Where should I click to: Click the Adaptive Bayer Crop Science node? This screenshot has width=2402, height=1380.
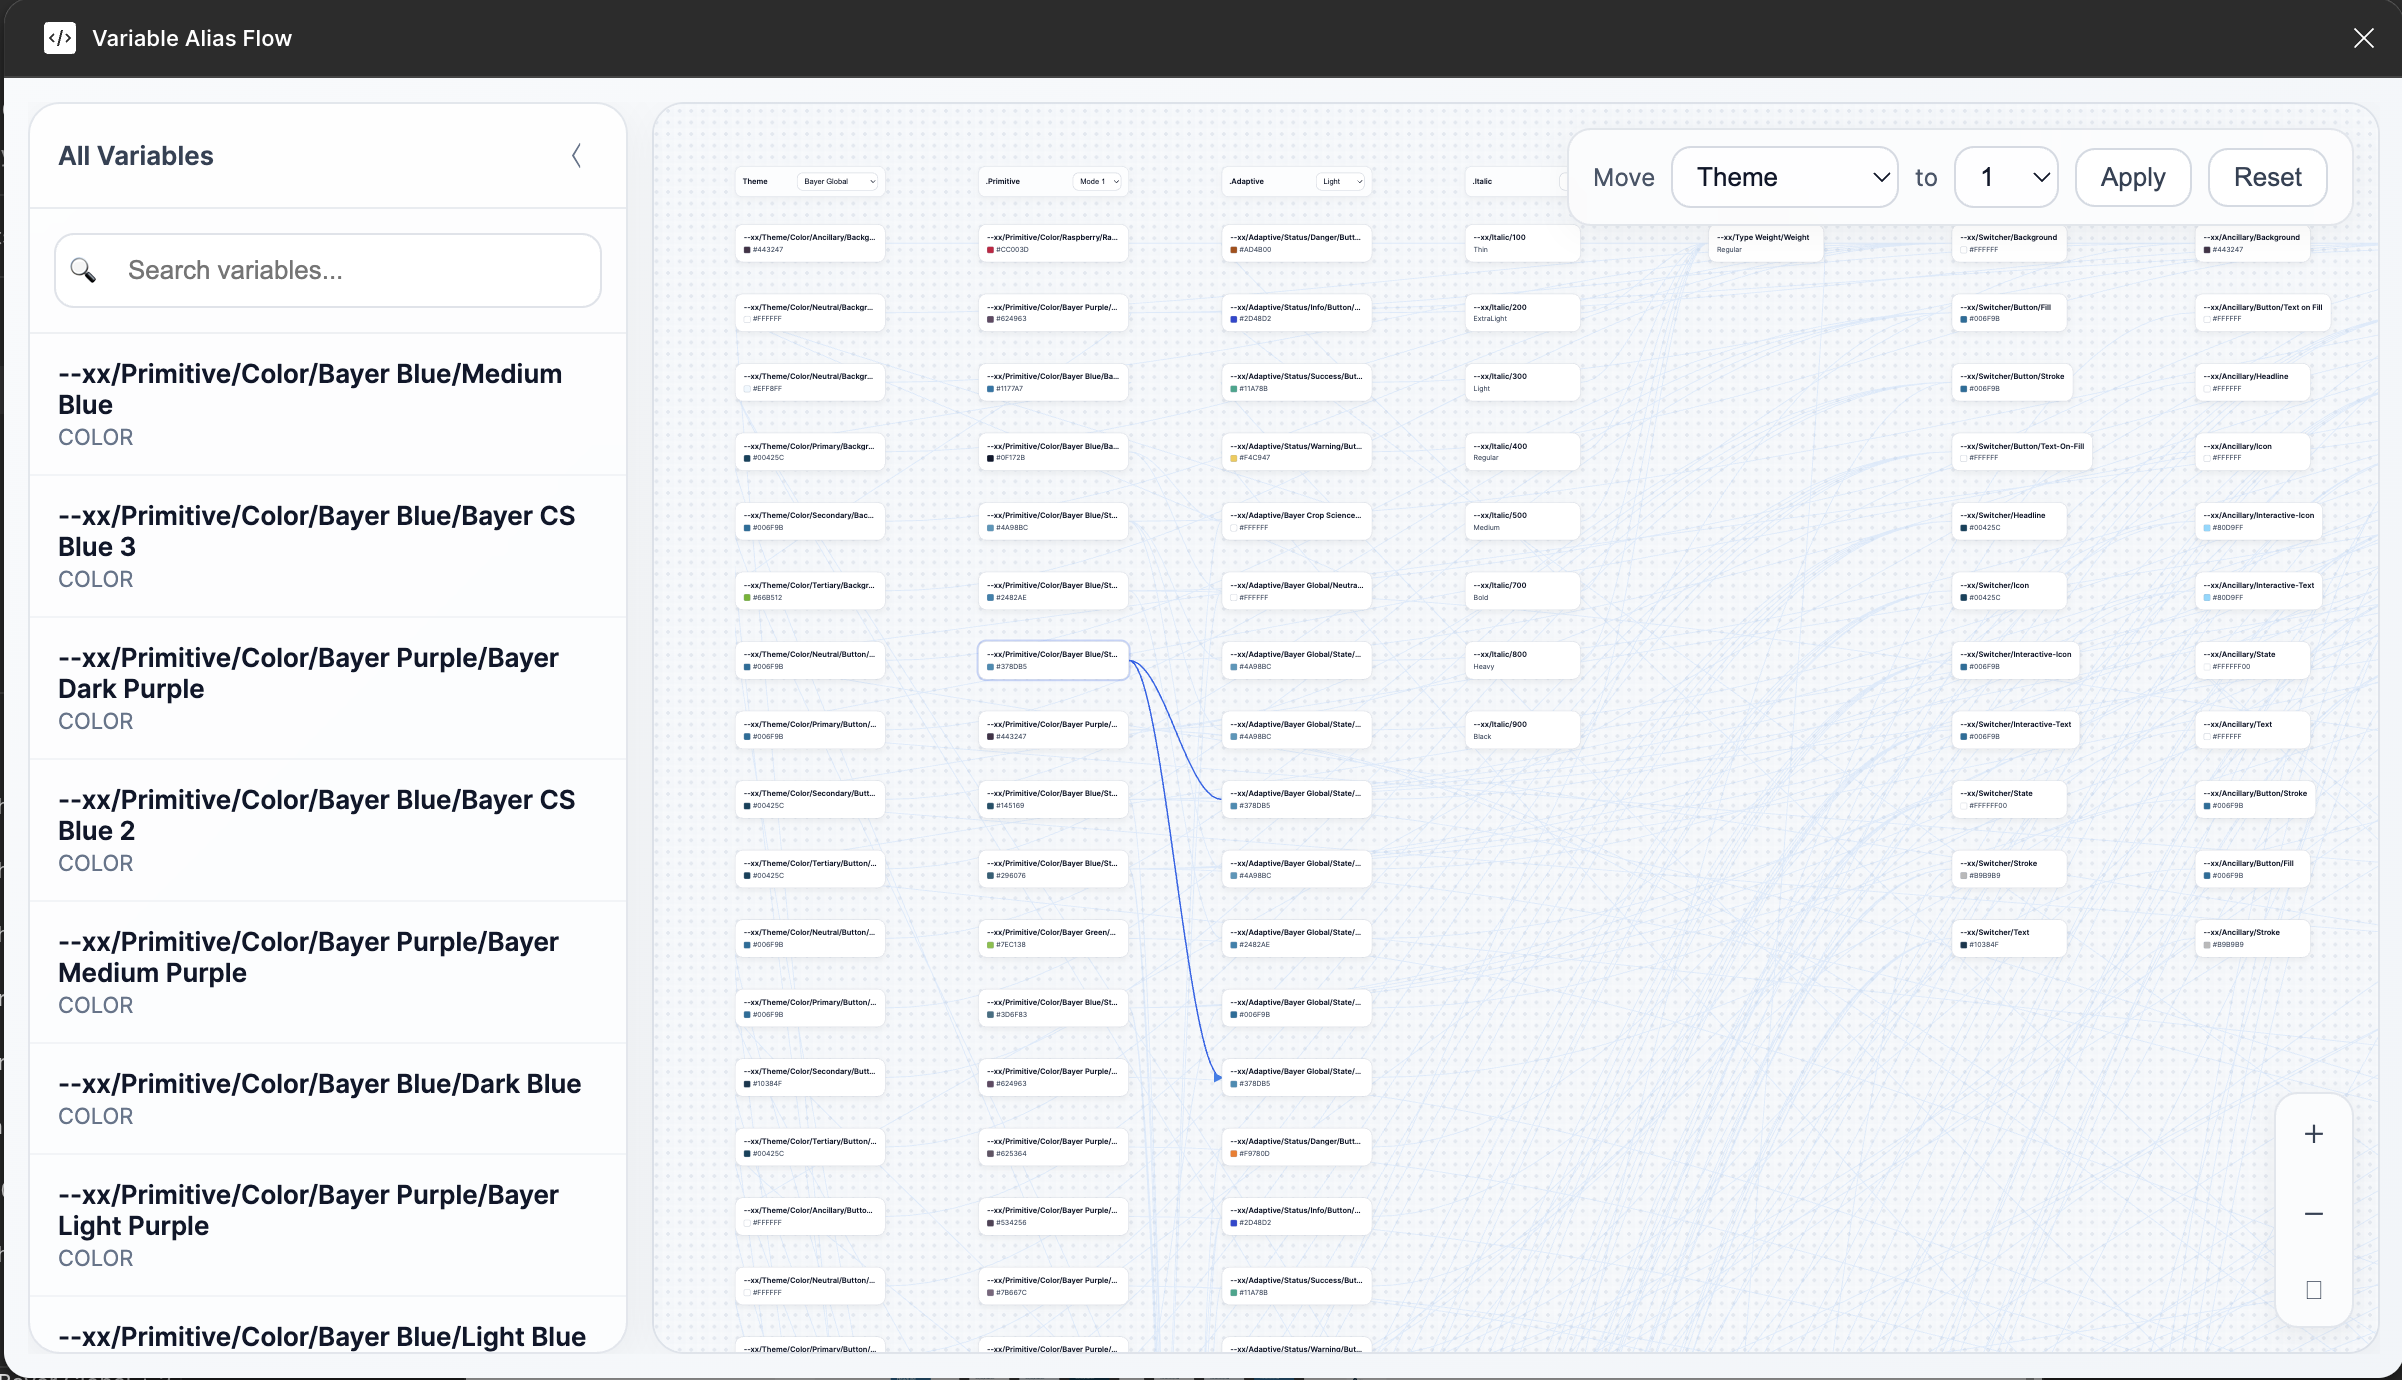(x=1296, y=521)
